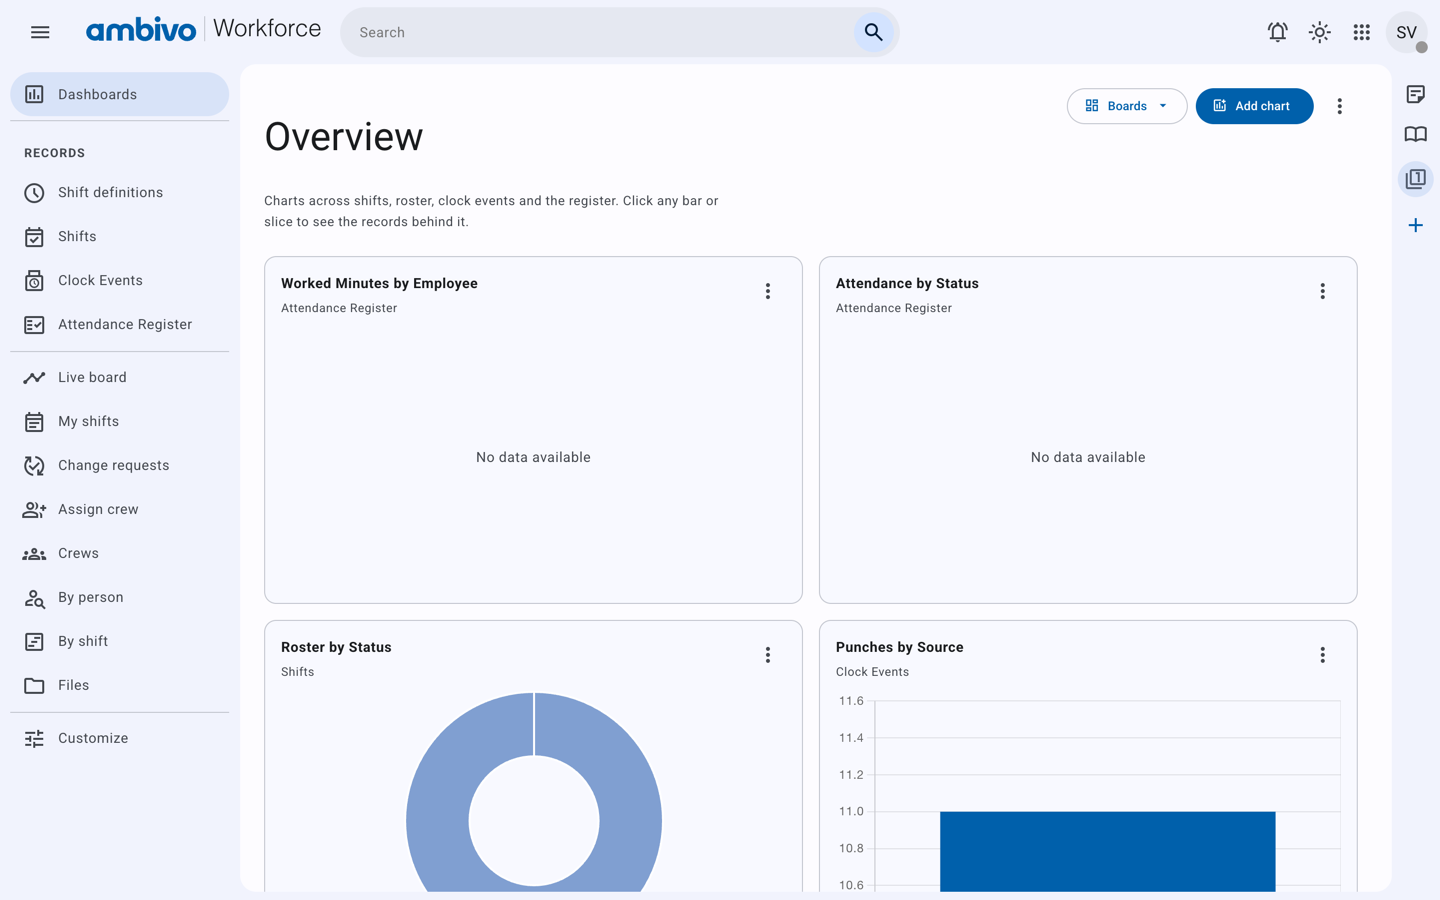Click the Roster by Status title
1440x900 pixels.
click(336, 647)
